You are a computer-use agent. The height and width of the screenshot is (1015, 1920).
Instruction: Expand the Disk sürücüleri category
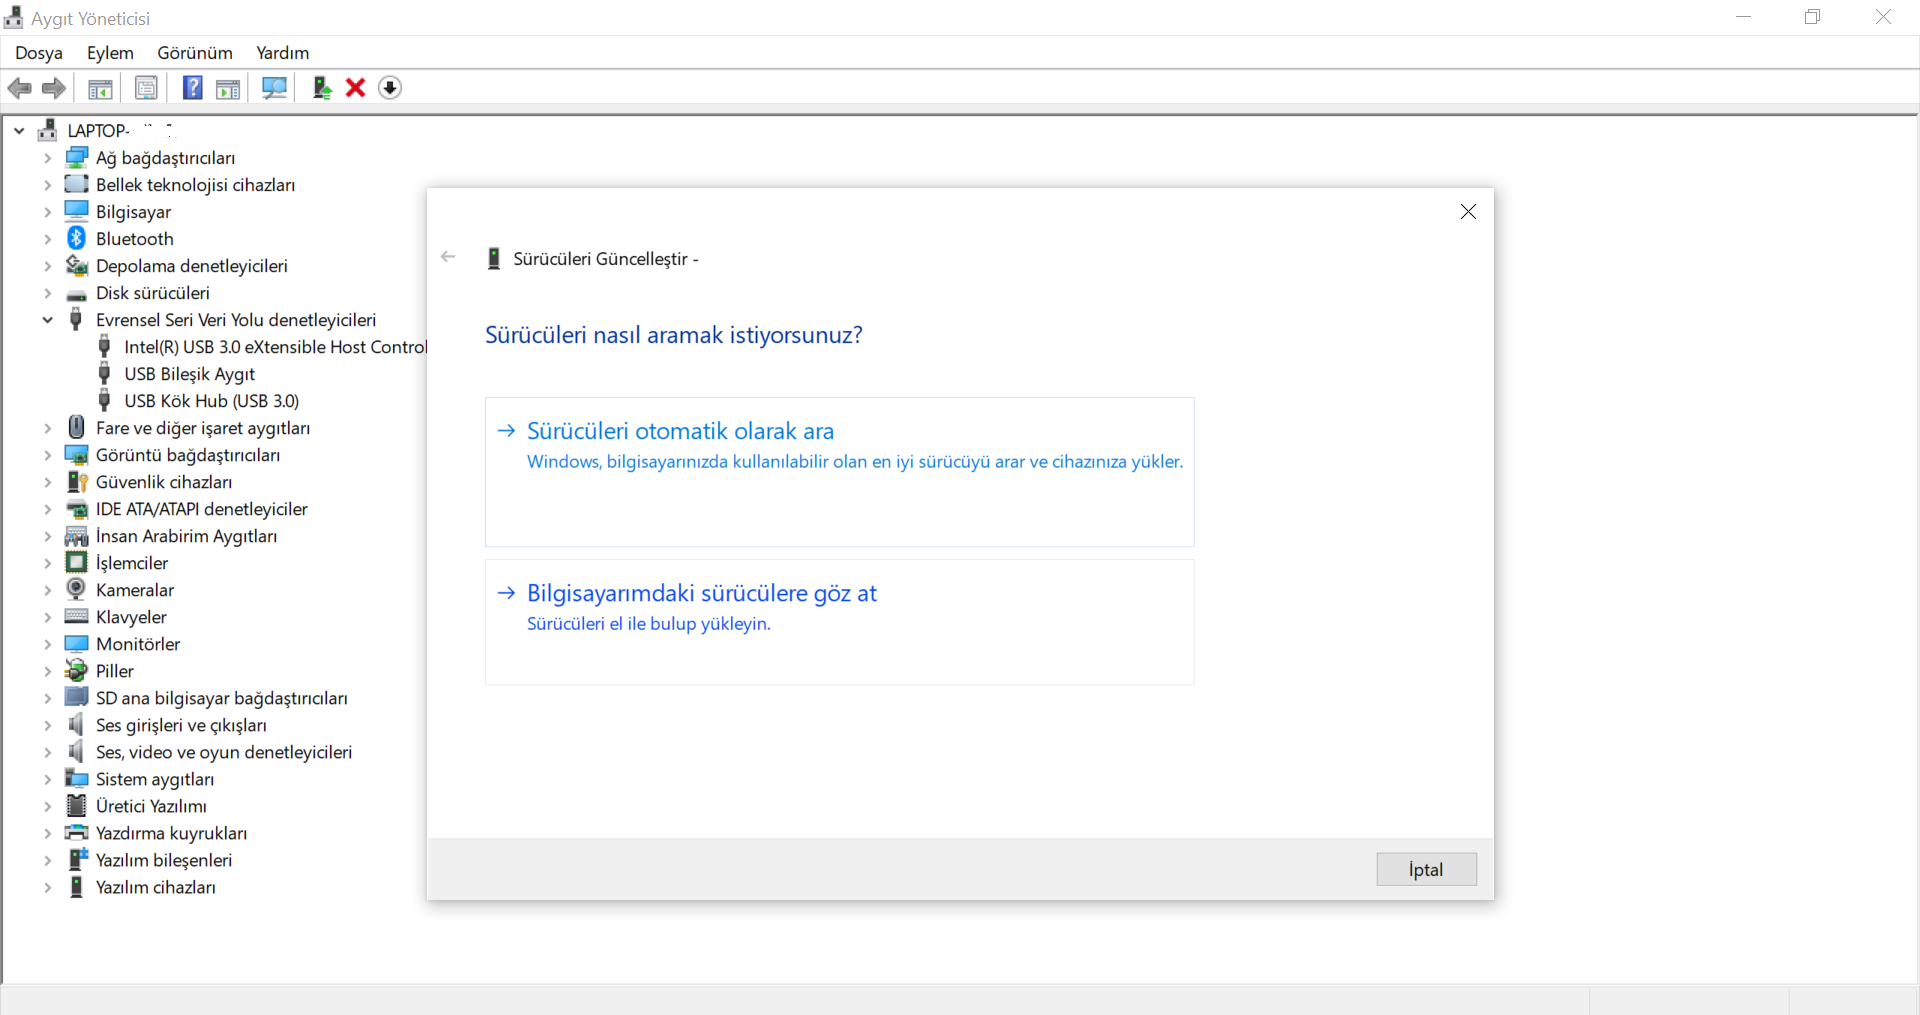47,293
